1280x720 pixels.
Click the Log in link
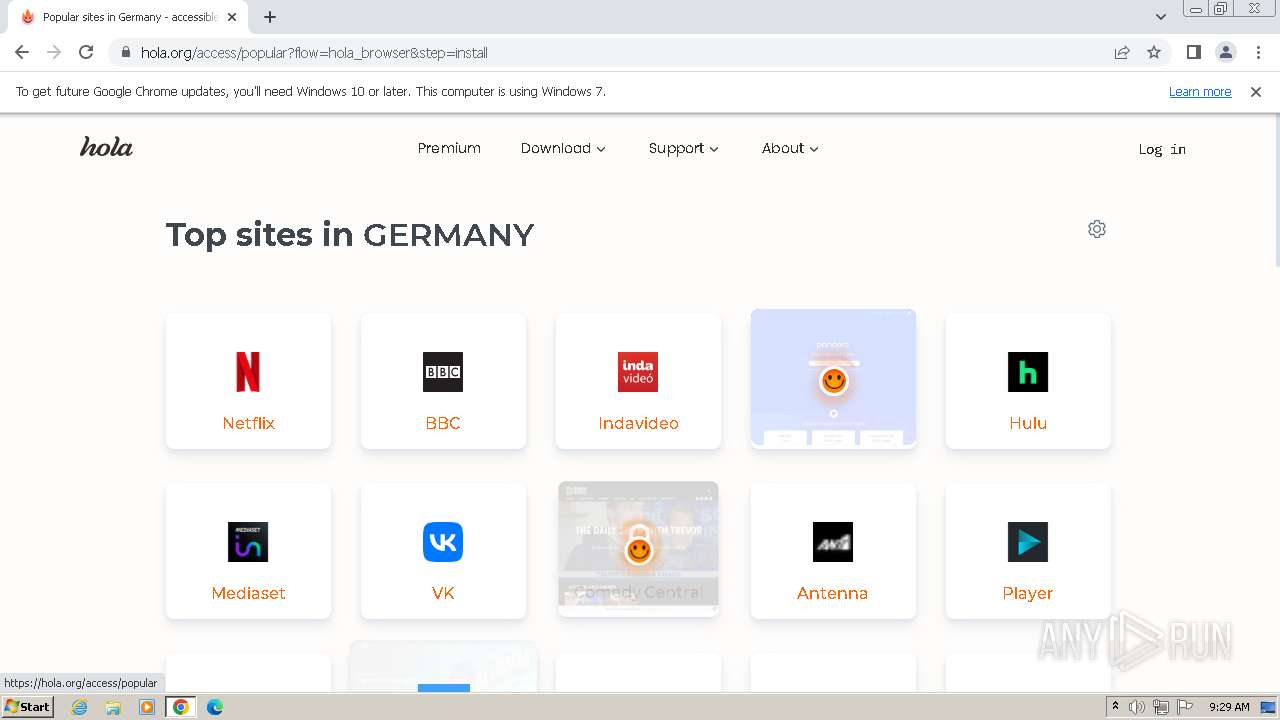pos(1162,149)
